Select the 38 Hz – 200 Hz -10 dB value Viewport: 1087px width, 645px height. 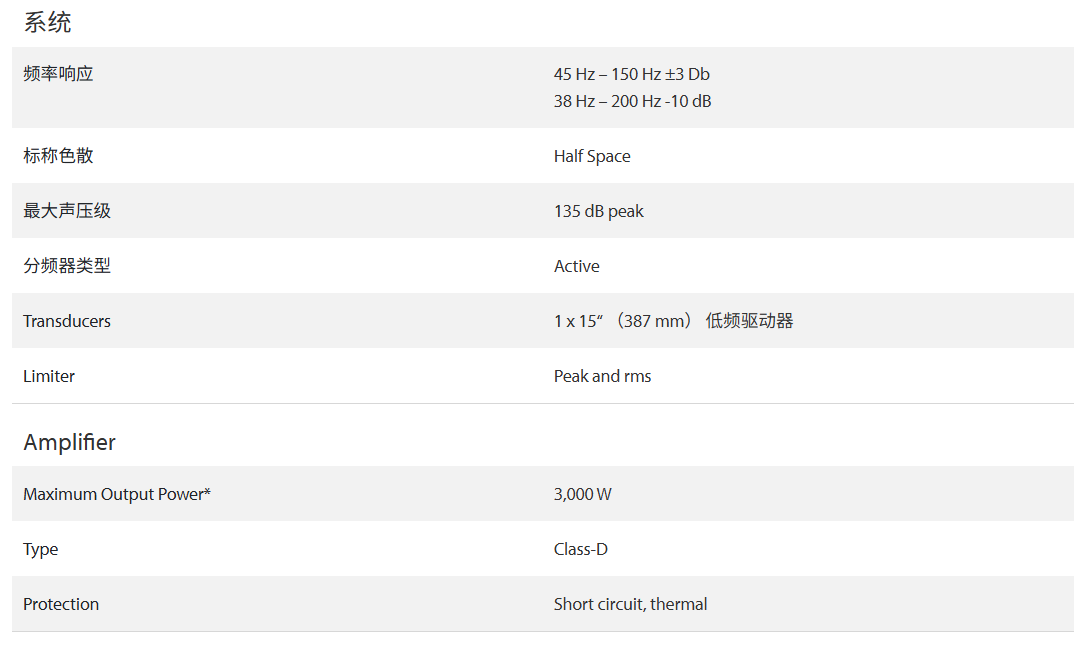632,101
